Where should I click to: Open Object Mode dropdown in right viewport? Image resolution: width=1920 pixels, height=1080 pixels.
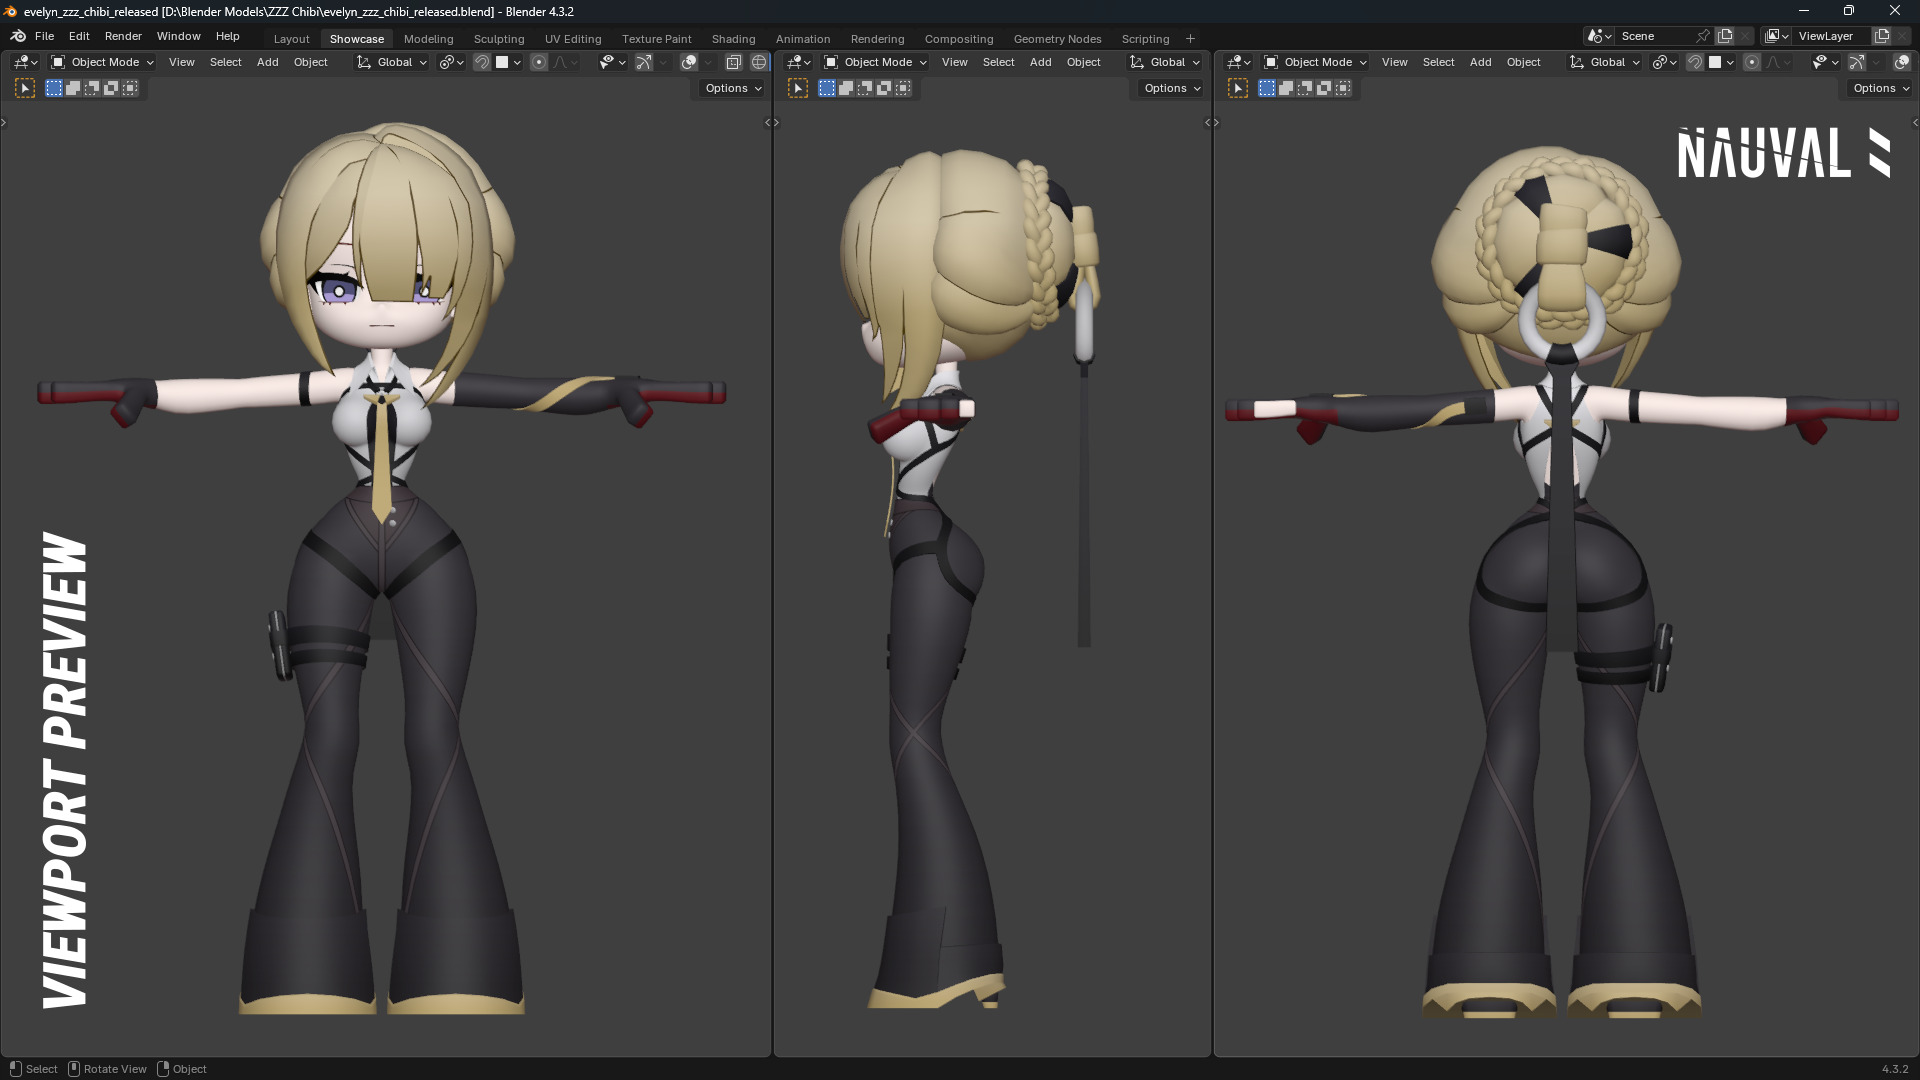(1315, 62)
